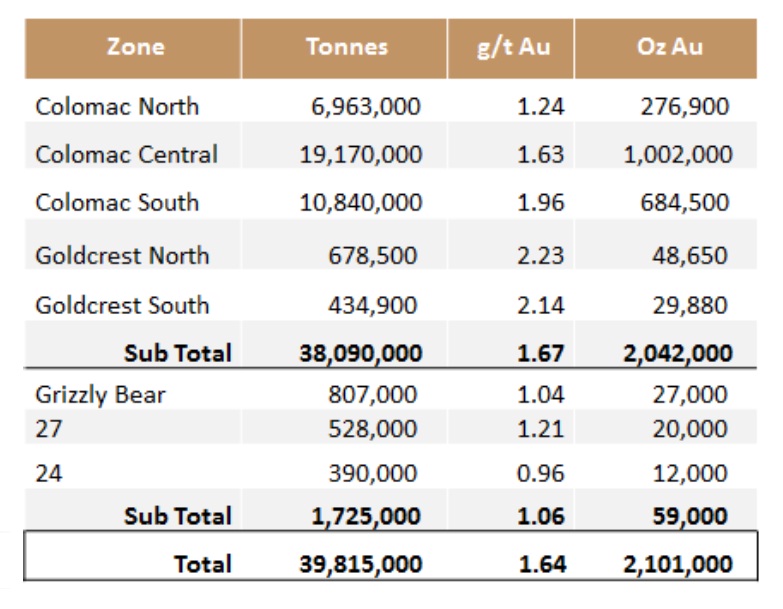Image resolution: width=783 pixels, height=609 pixels.
Task: Click the bottom Total row label
Action: coord(202,564)
